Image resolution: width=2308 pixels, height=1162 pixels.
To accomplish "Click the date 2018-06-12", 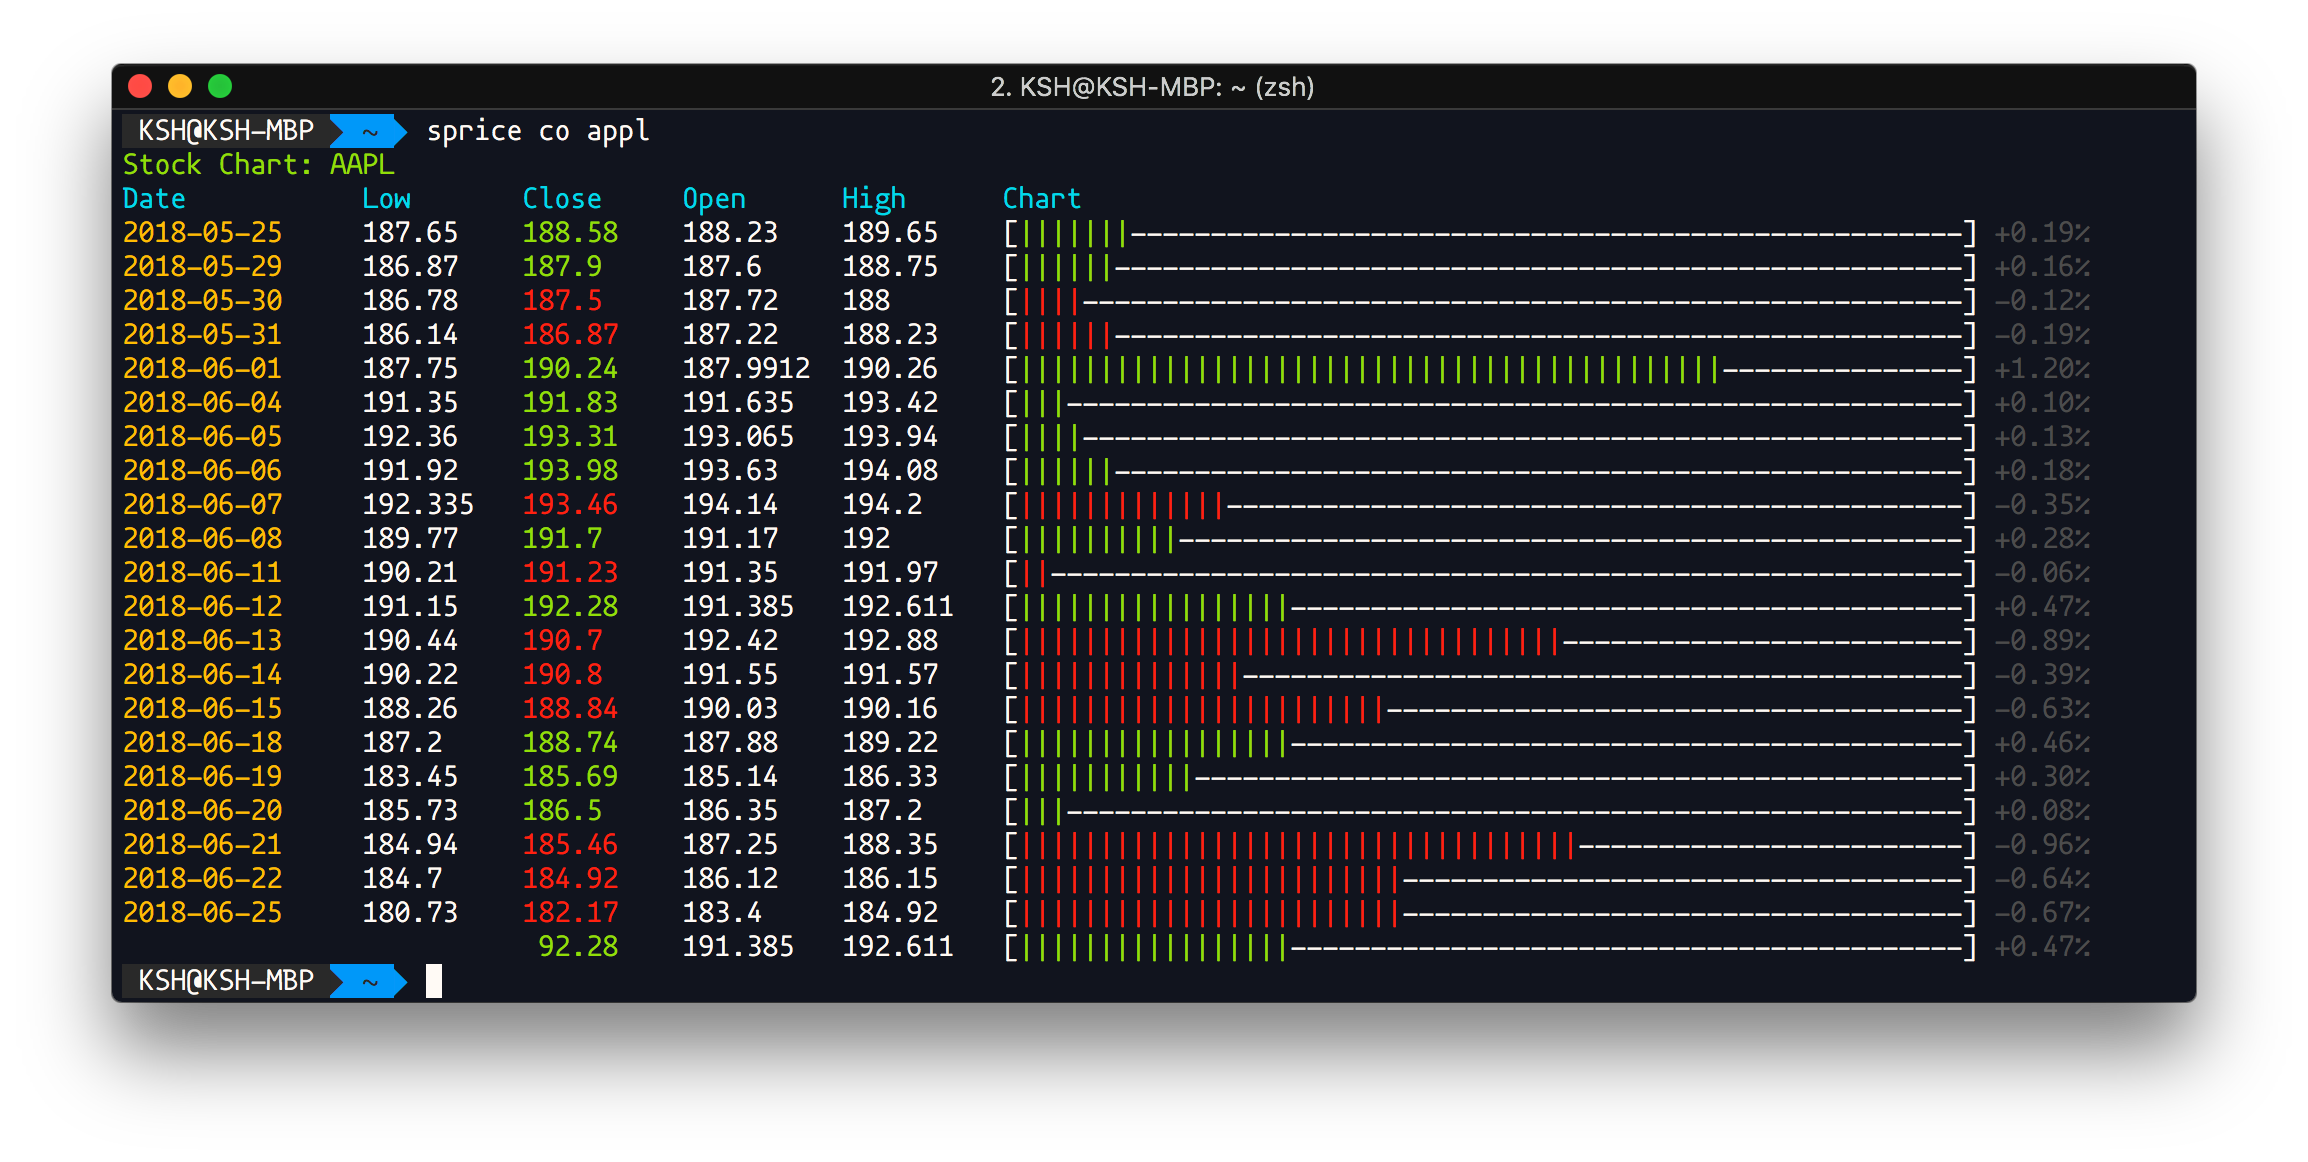I will tap(202, 606).
